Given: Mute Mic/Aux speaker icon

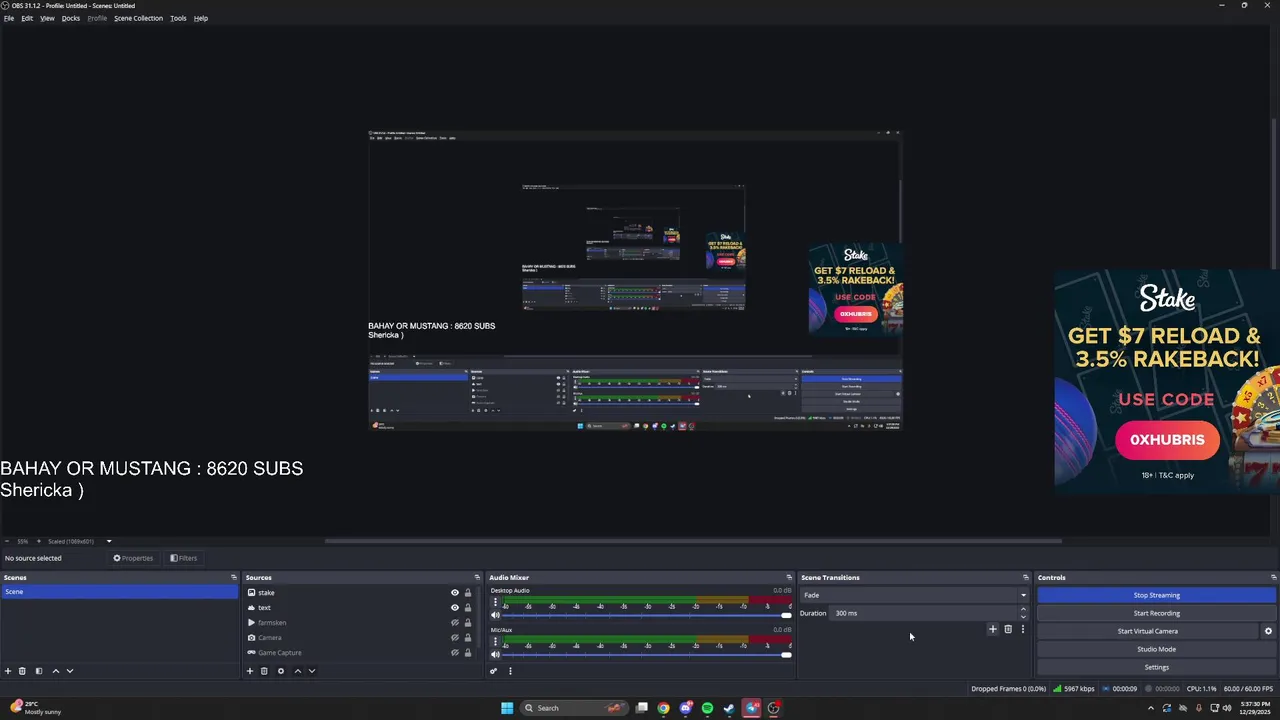Looking at the screenshot, I should click(495, 654).
